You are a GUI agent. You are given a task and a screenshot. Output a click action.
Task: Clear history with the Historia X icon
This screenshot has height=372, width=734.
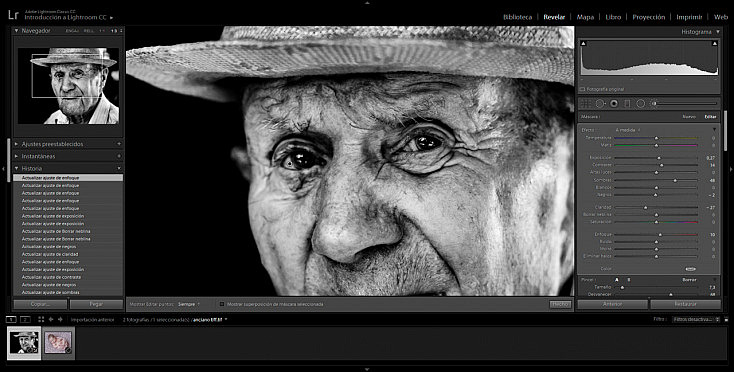(119, 168)
